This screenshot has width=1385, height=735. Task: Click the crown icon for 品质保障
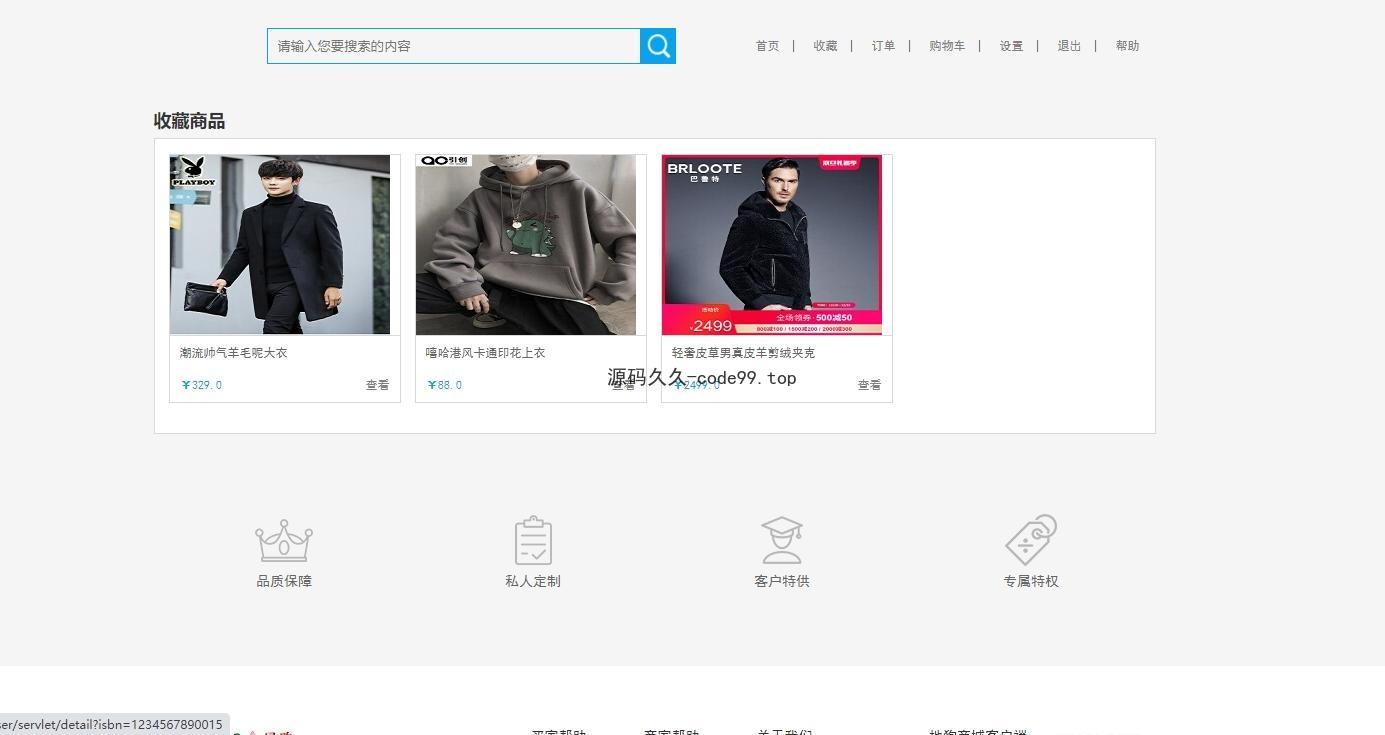(284, 541)
